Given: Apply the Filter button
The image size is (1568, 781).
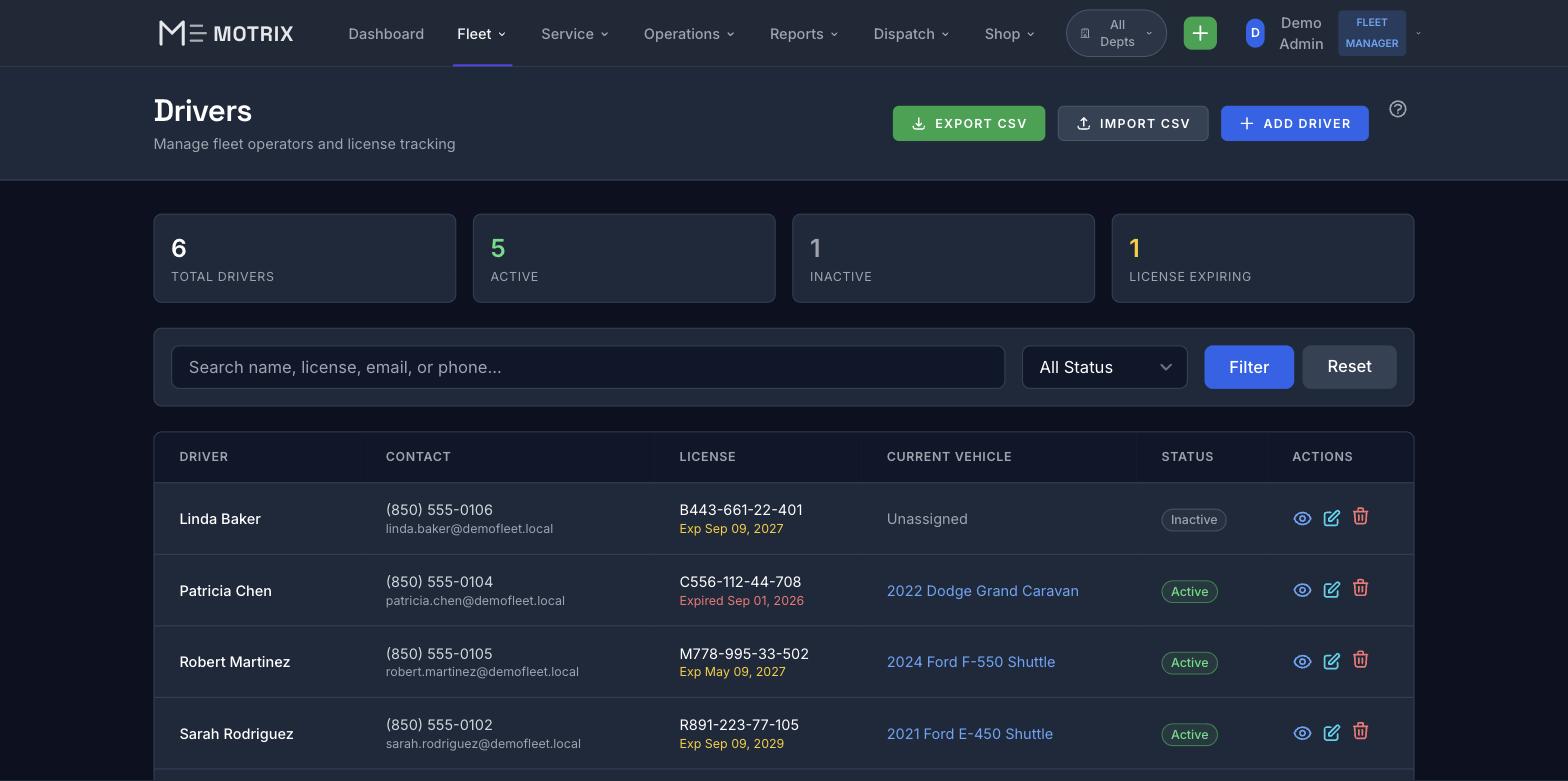Looking at the screenshot, I should click(1249, 367).
